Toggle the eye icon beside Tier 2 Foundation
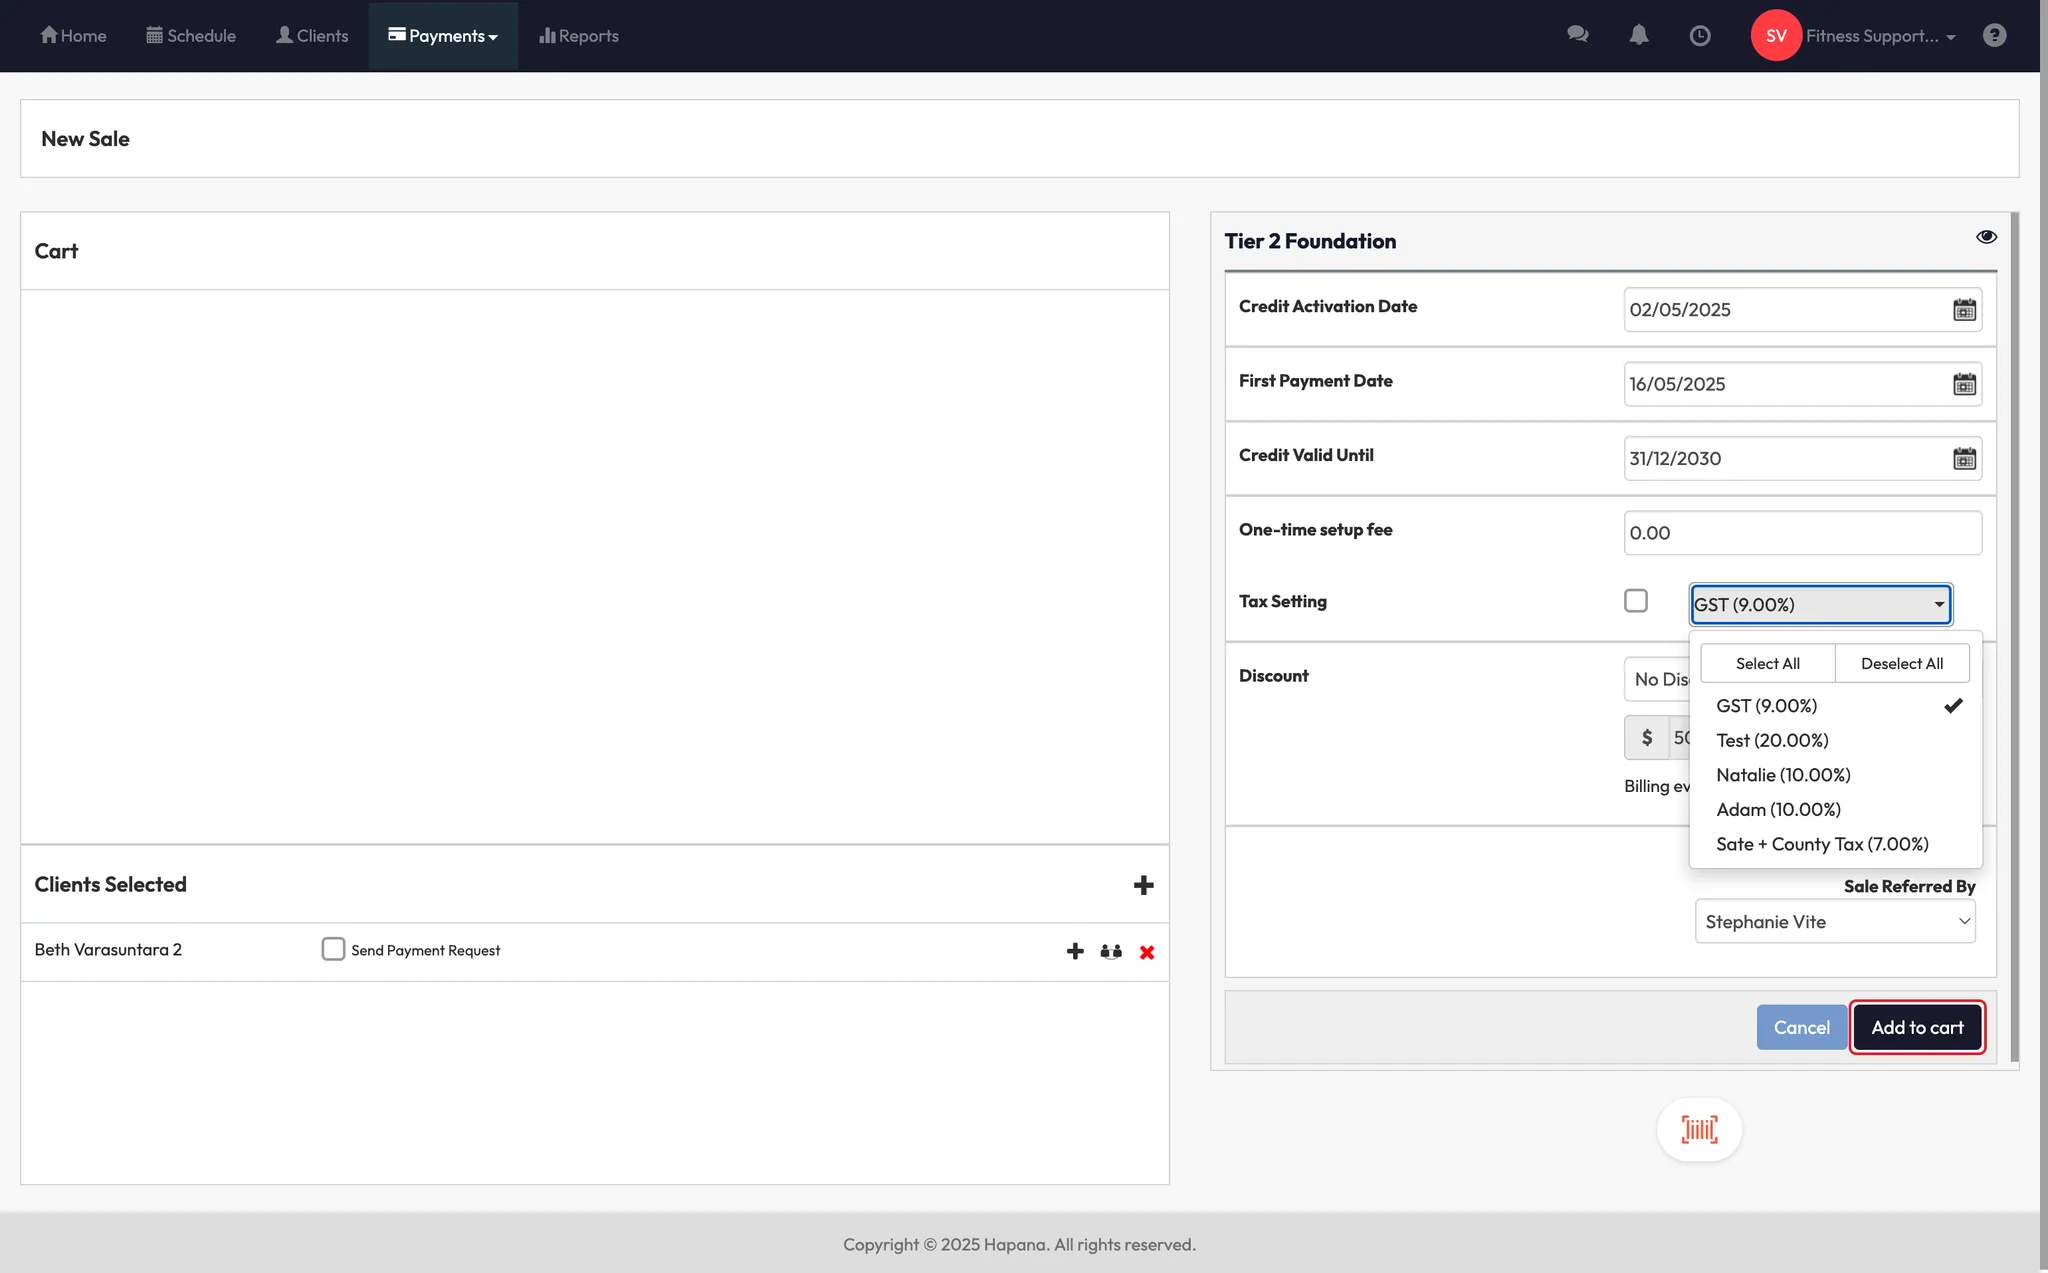Screen dimensions: 2048x1273 (1986, 237)
